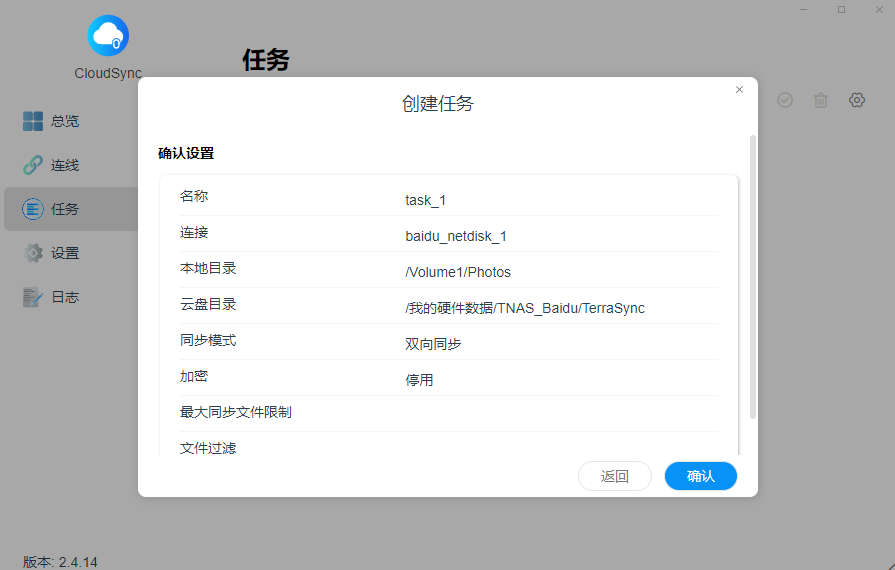The height and width of the screenshot is (570, 895).
Task: Click the 停用 encryption value
Action: [x=419, y=380]
